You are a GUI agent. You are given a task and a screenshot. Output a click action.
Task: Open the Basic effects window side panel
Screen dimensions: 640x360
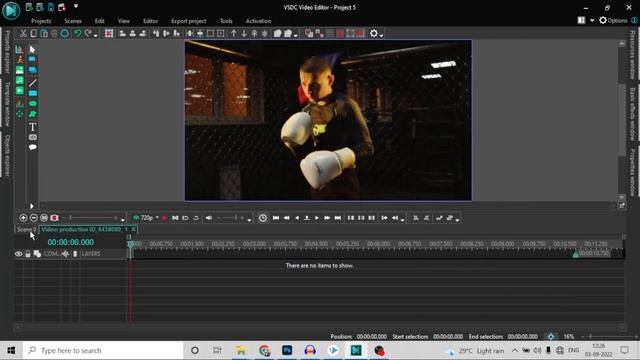point(632,114)
